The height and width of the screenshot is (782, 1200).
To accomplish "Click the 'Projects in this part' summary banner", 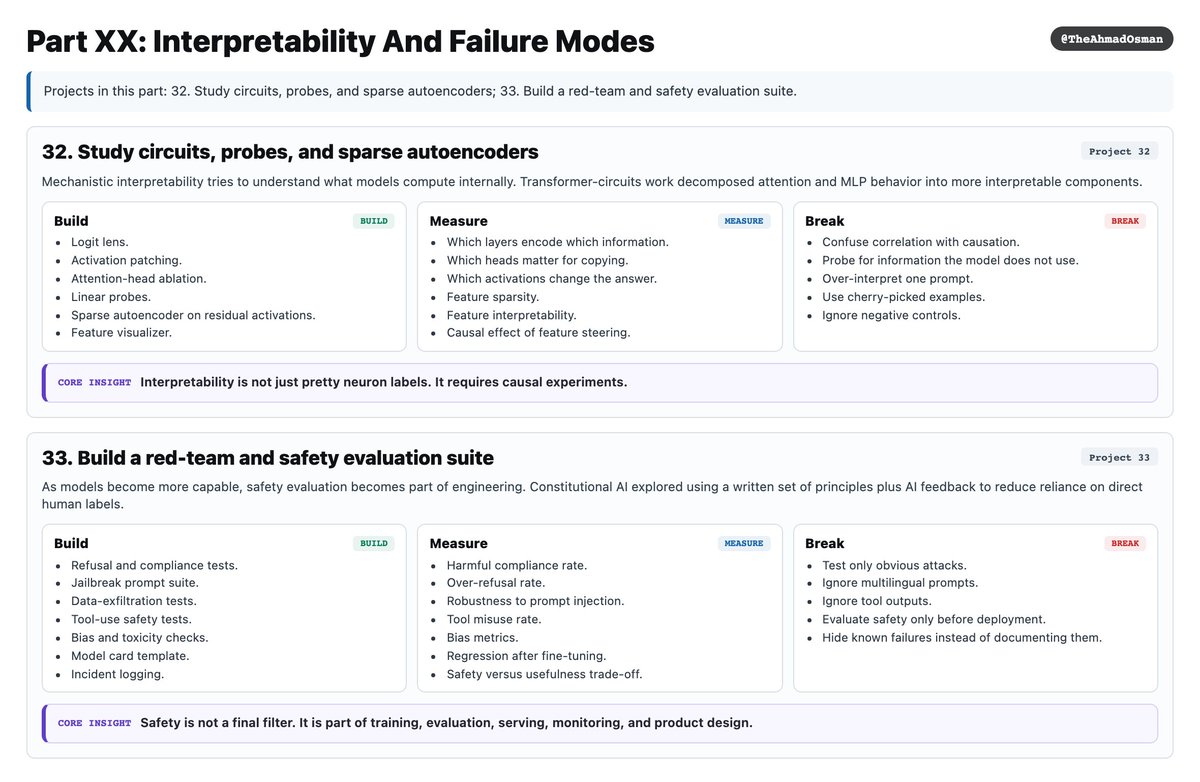I will point(600,91).
